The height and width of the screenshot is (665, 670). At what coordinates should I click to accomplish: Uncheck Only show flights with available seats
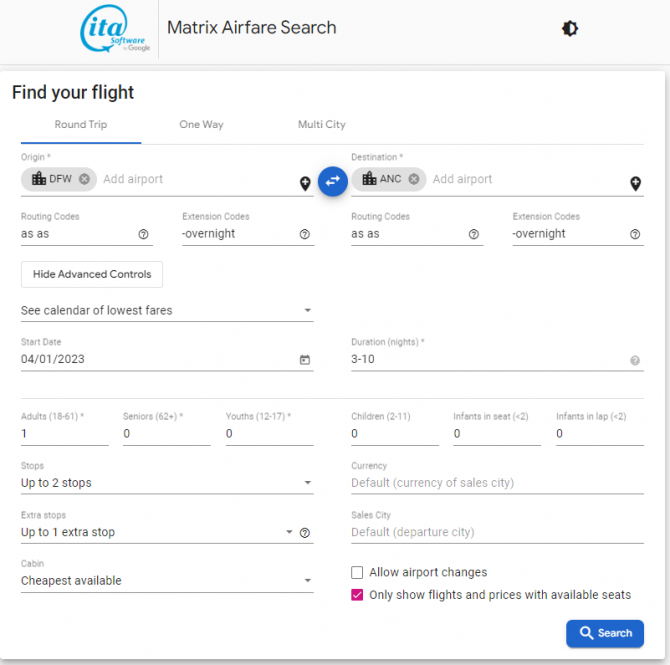(x=357, y=595)
